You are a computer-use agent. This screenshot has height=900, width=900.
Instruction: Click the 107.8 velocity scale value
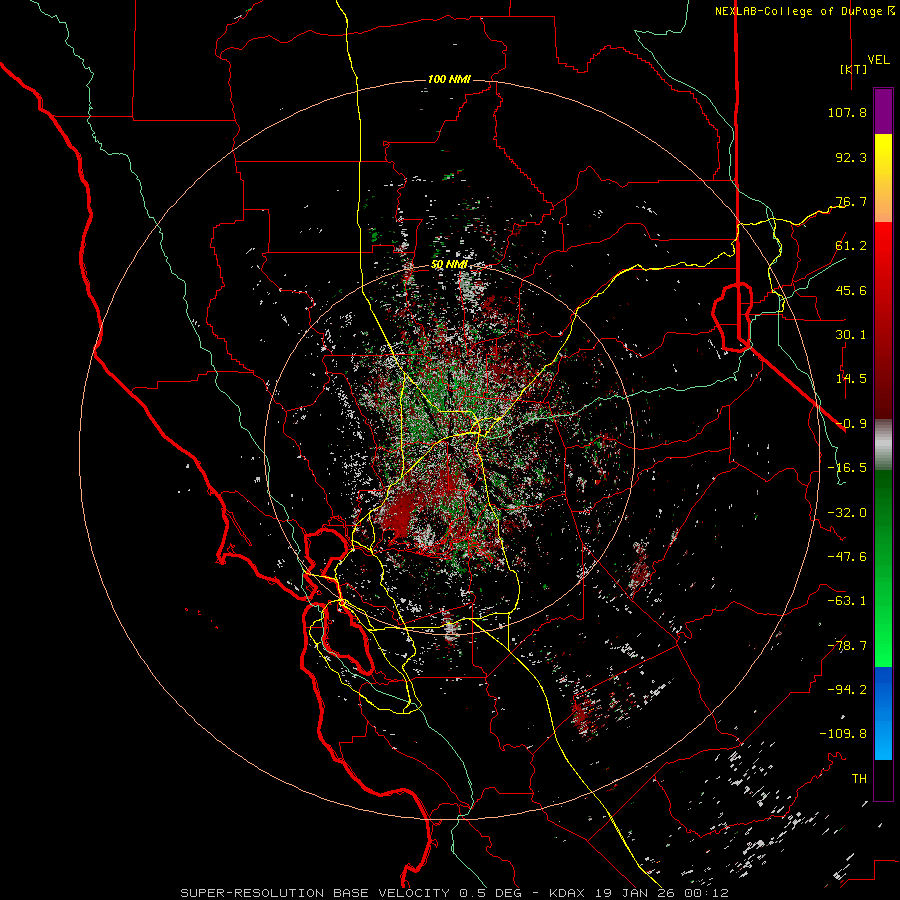coord(847,112)
